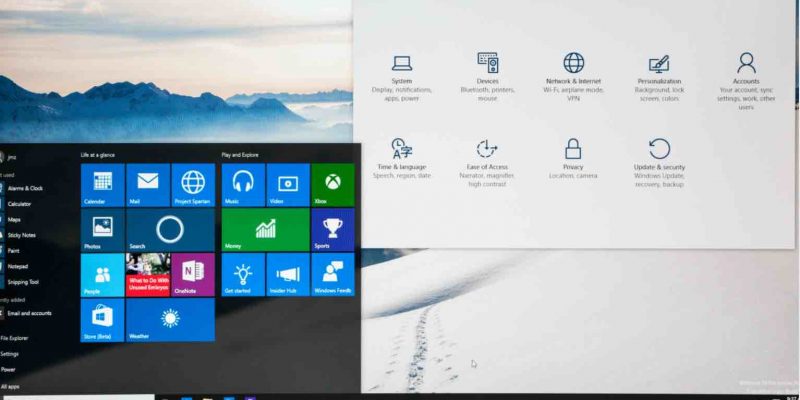
Task: Open Update & security settings
Action: coord(659,162)
